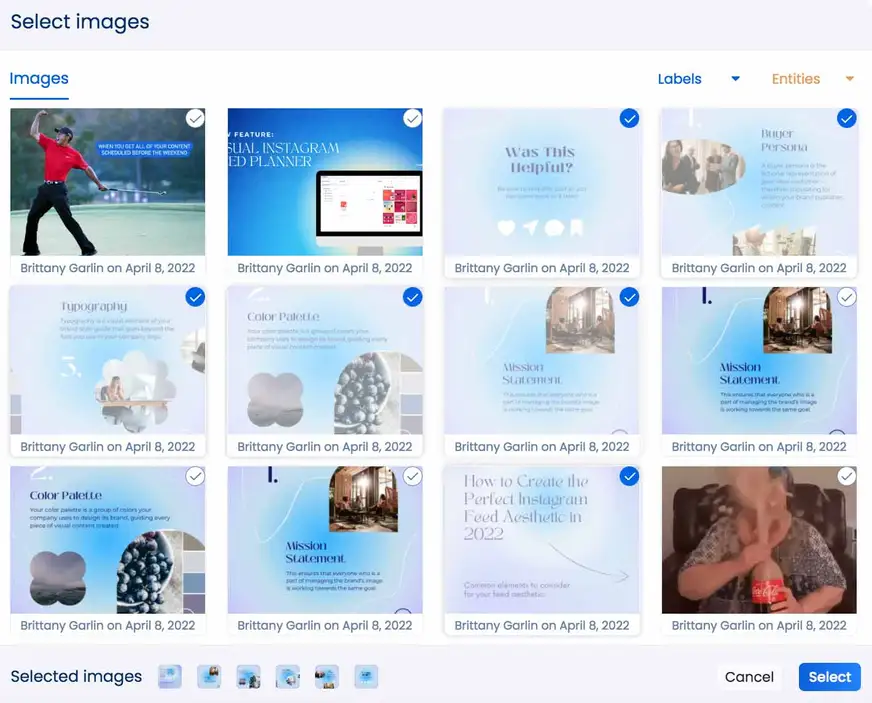Image resolution: width=872 pixels, height=703 pixels.
Task: Select the bottom-left Color Palette image
Action: [x=195, y=477]
